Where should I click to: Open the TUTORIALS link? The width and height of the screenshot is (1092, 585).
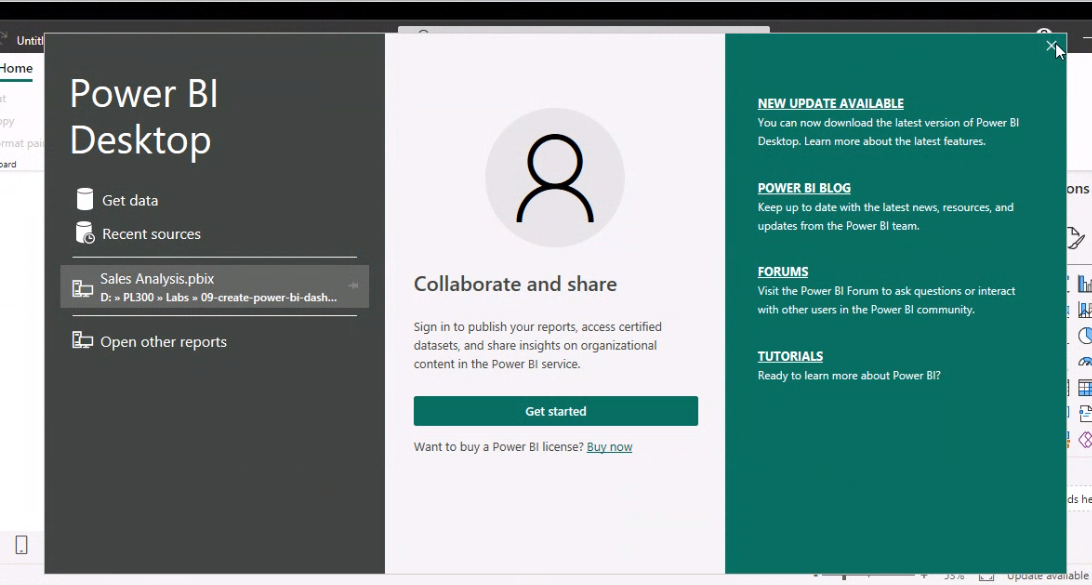coord(790,357)
